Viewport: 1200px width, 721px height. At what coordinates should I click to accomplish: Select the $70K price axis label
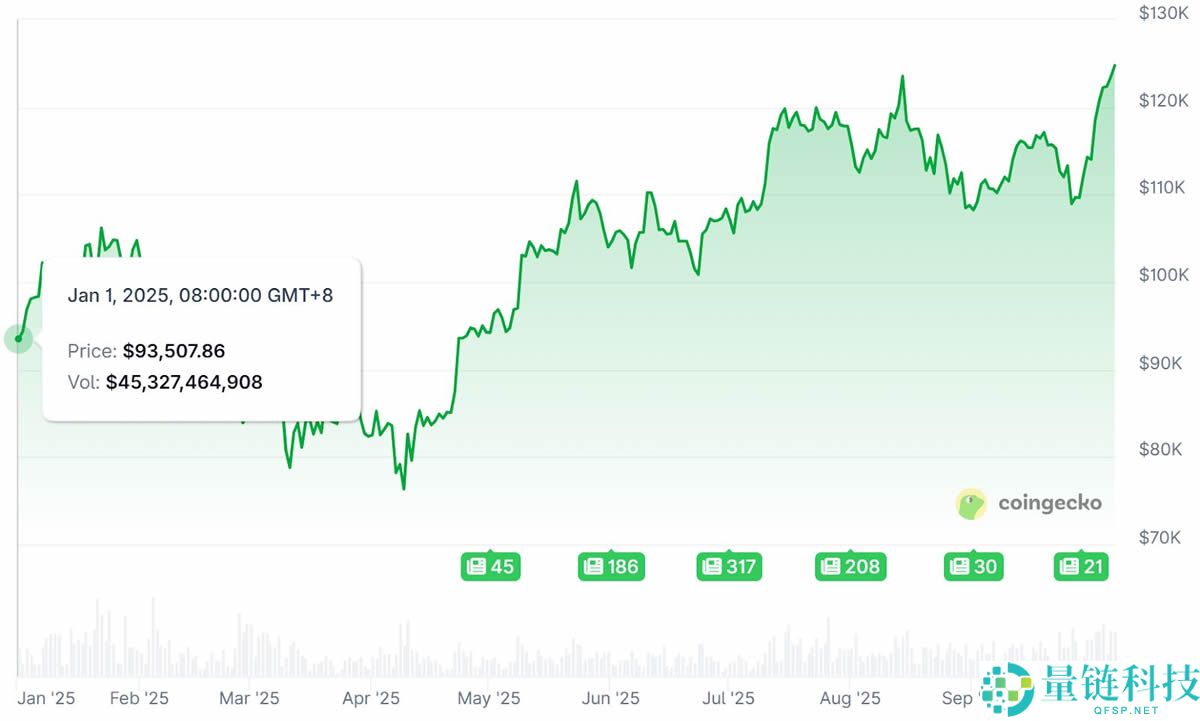tap(1165, 537)
